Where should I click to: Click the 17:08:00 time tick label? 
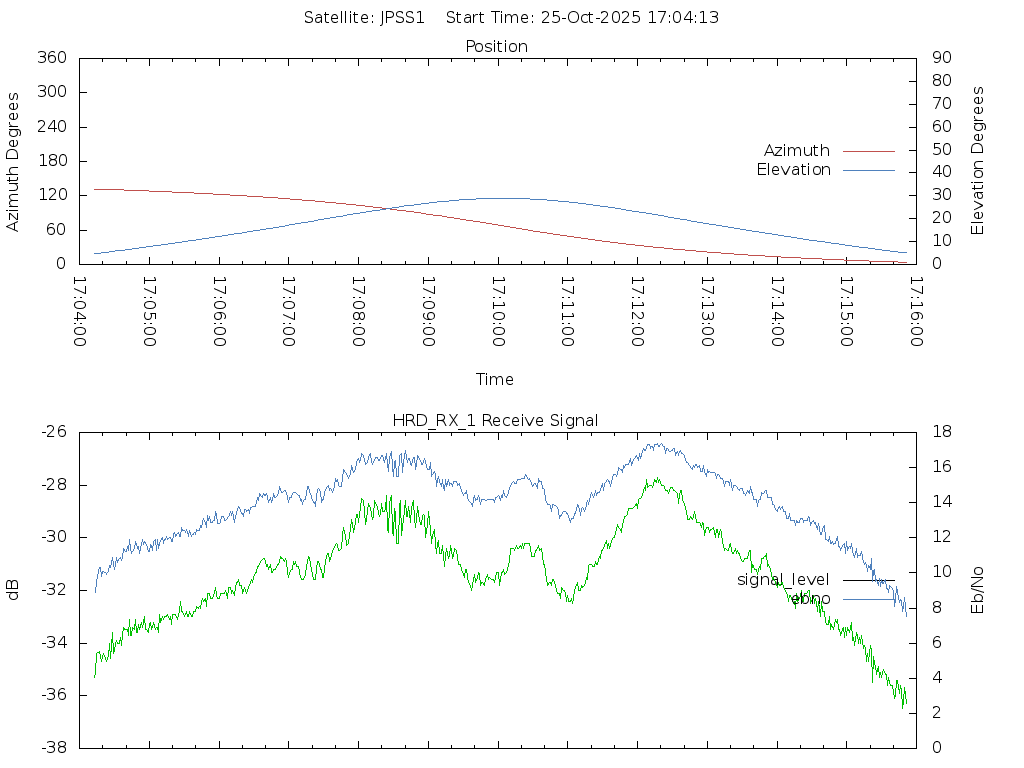coord(358,311)
